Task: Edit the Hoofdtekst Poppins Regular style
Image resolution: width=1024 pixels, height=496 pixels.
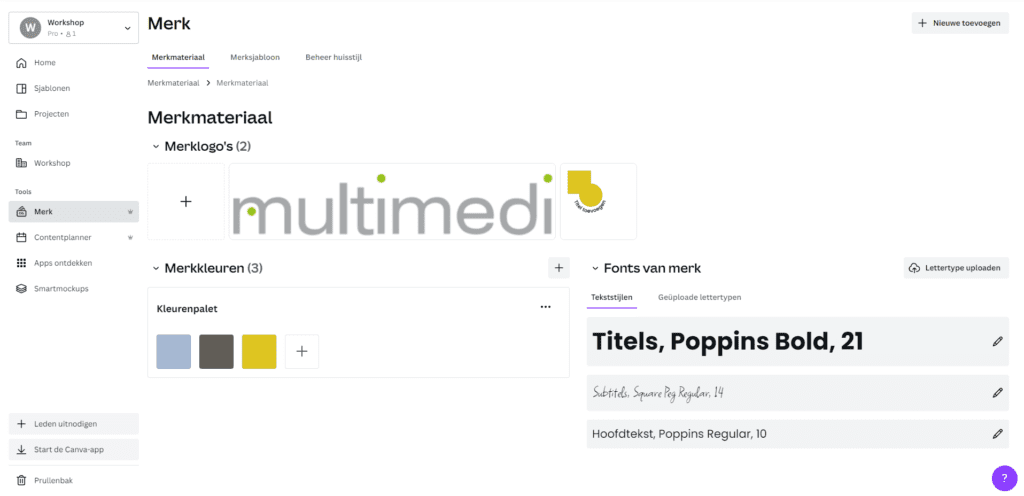Action: [997, 434]
